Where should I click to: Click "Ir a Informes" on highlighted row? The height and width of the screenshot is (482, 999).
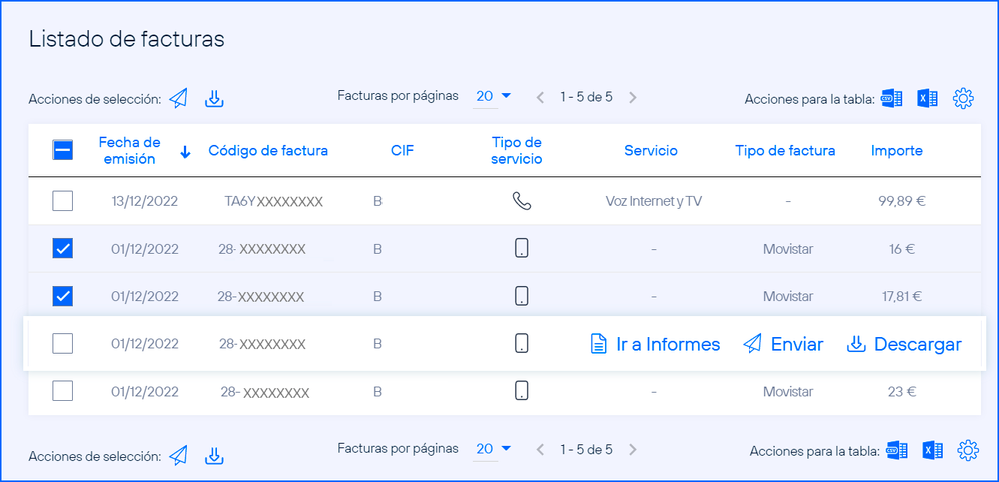(654, 344)
